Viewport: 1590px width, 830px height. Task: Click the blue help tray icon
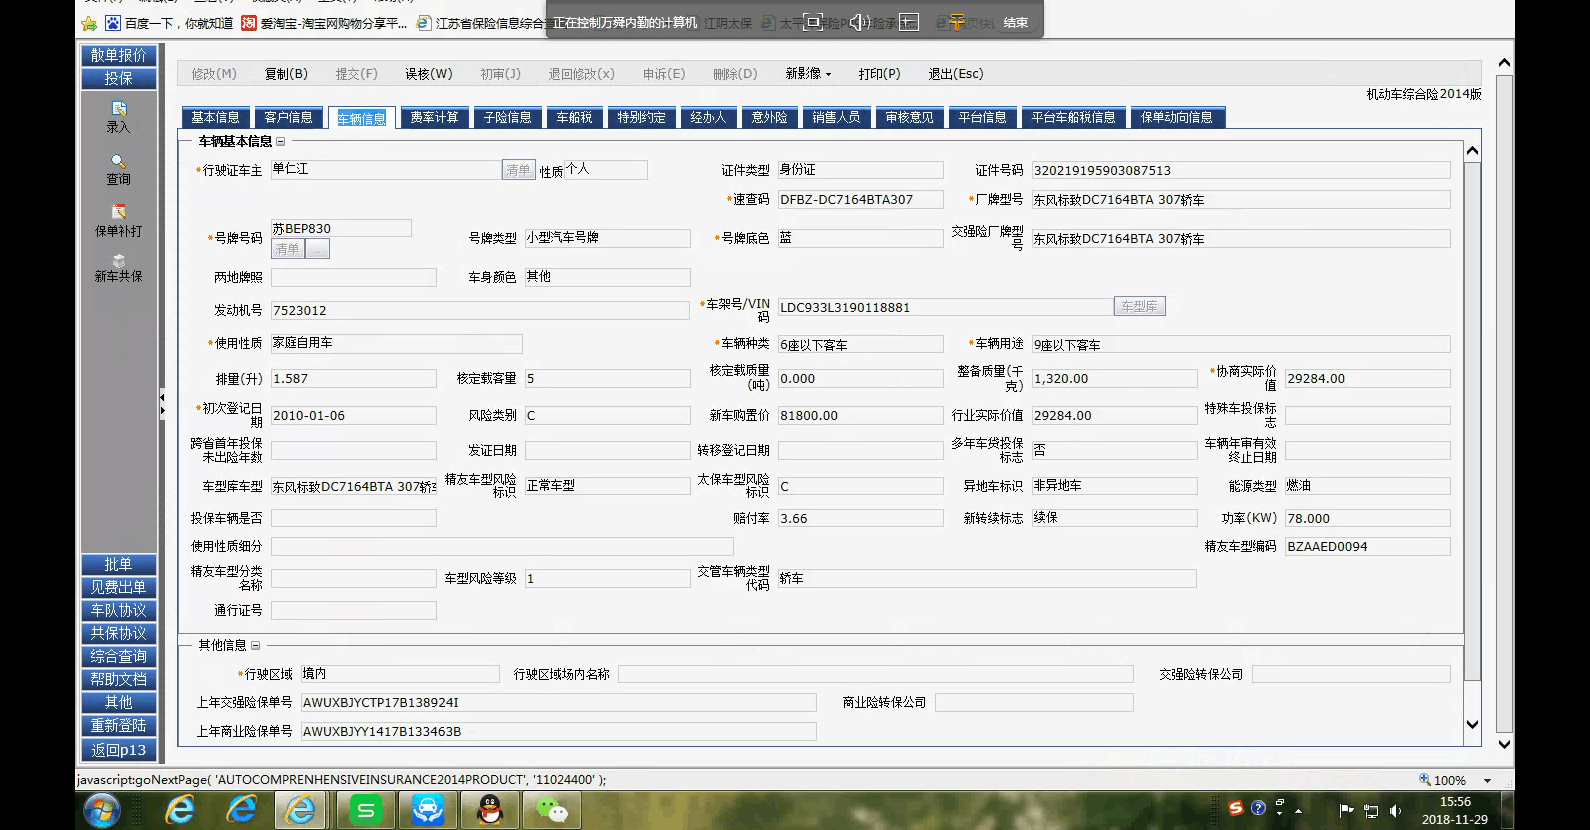(1259, 808)
